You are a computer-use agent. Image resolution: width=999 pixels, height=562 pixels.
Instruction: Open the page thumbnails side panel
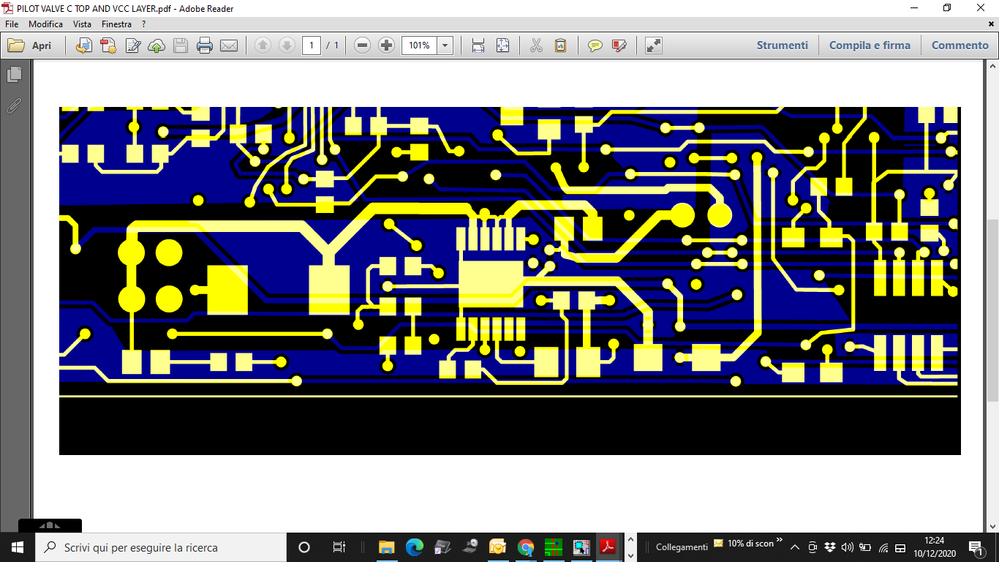(x=14, y=75)
